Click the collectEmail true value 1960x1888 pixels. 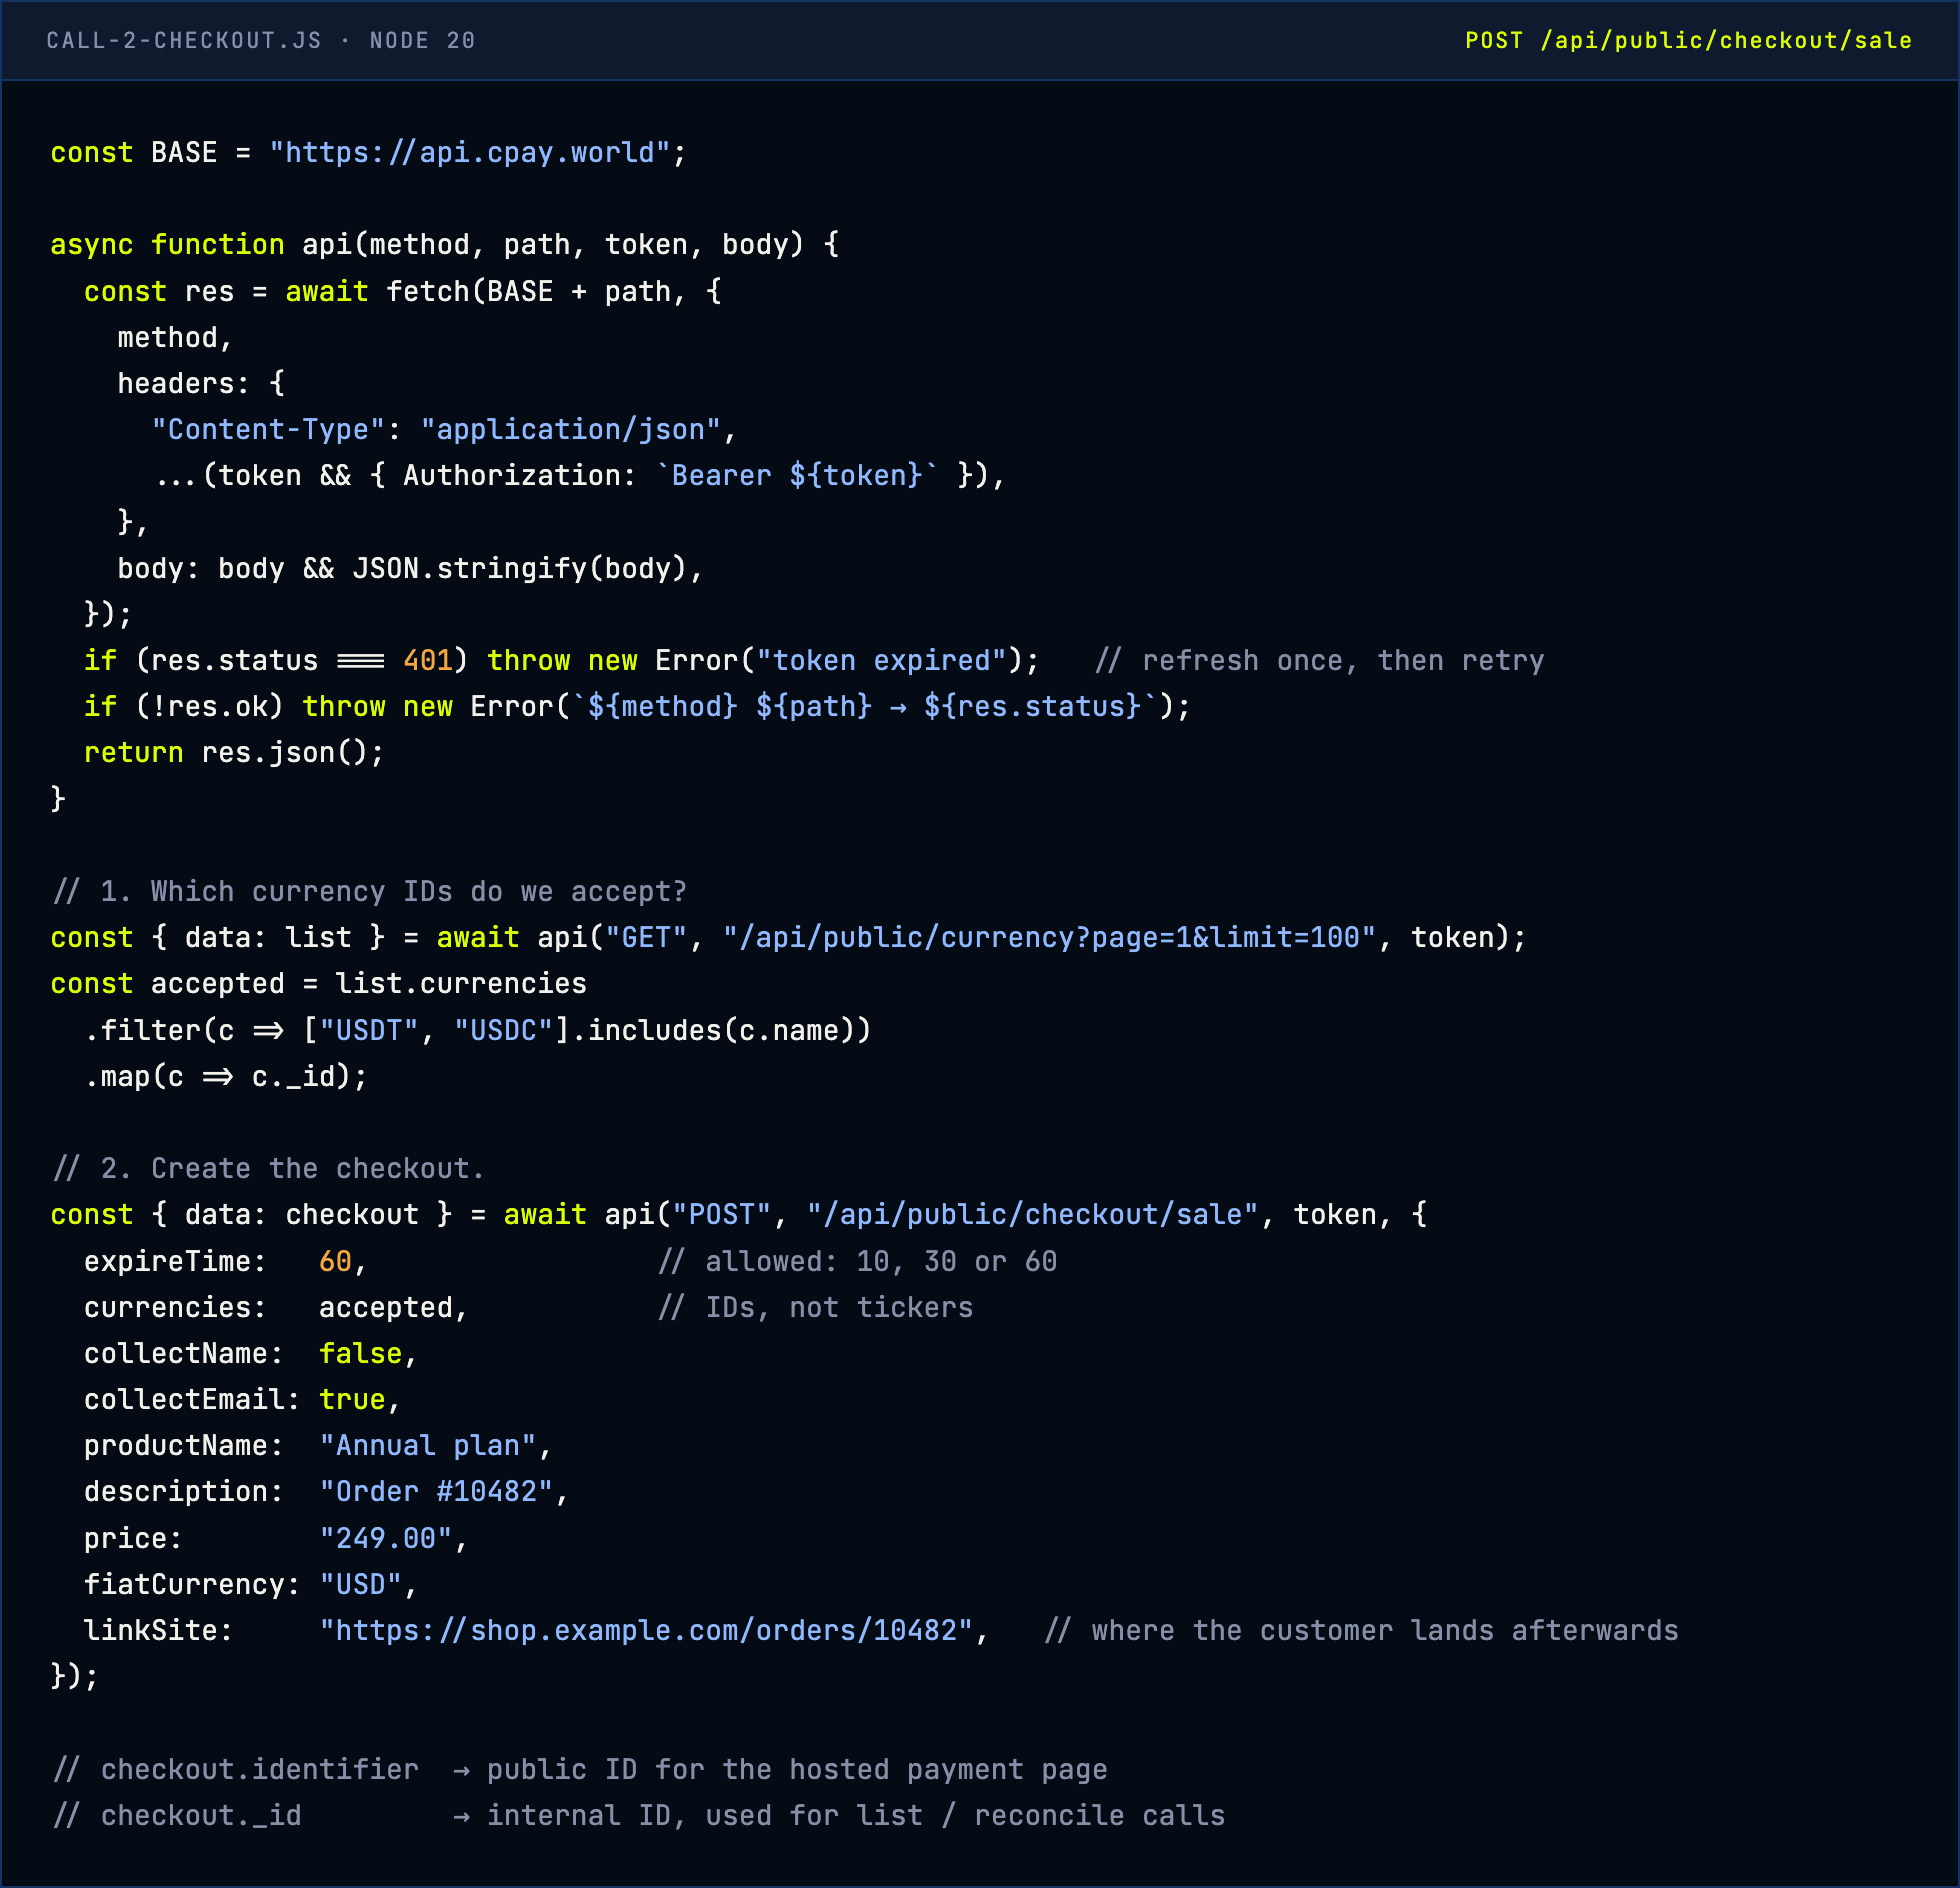point(352,1399)
